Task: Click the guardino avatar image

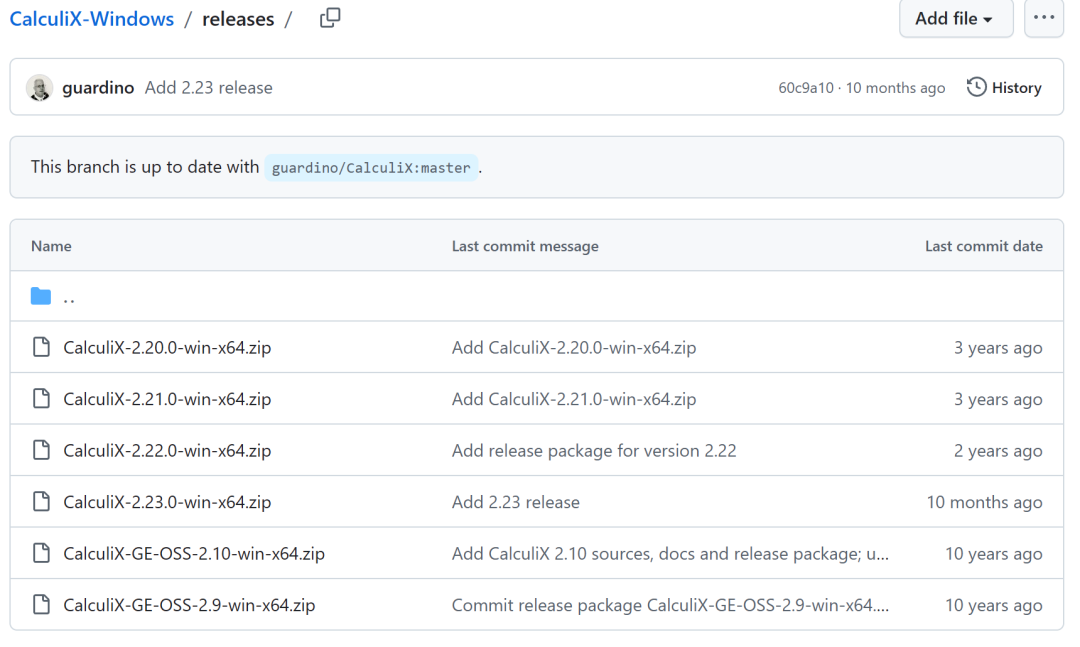Action: pyautogui.click(x=39, y=88)
